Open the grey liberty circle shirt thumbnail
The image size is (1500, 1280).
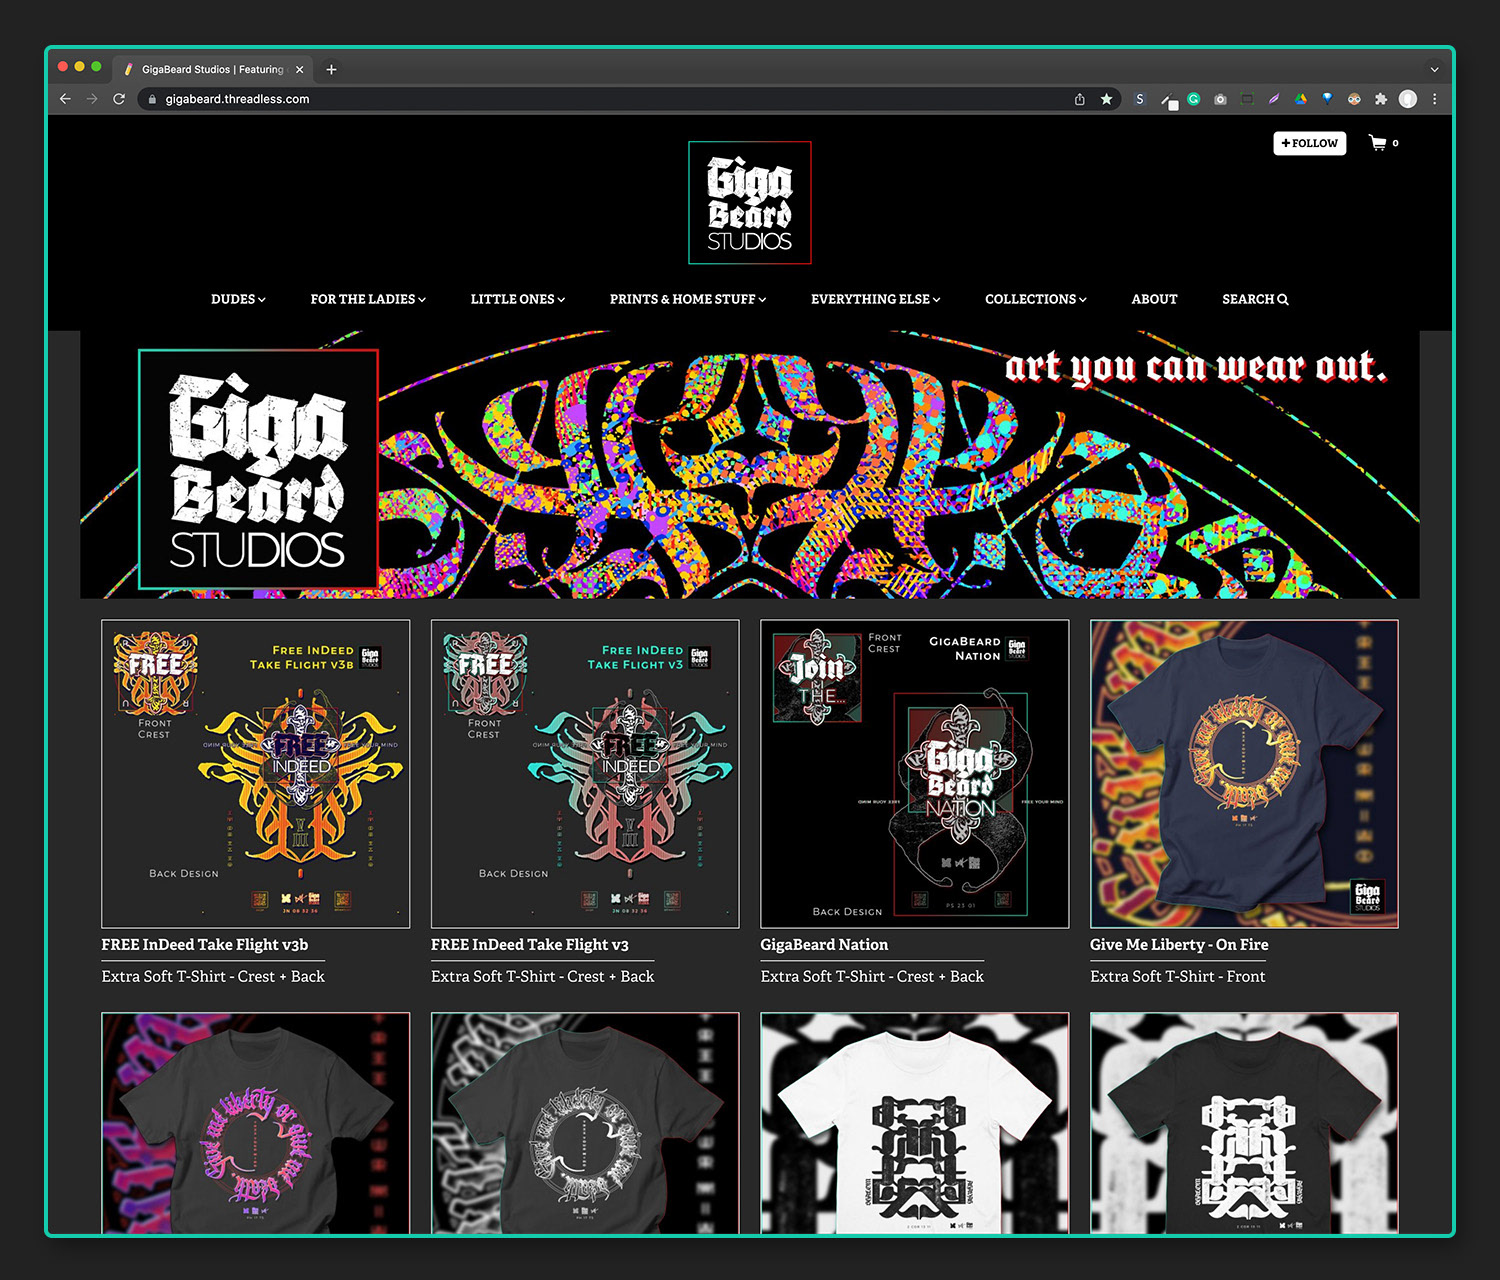(x=585, y=1123)
